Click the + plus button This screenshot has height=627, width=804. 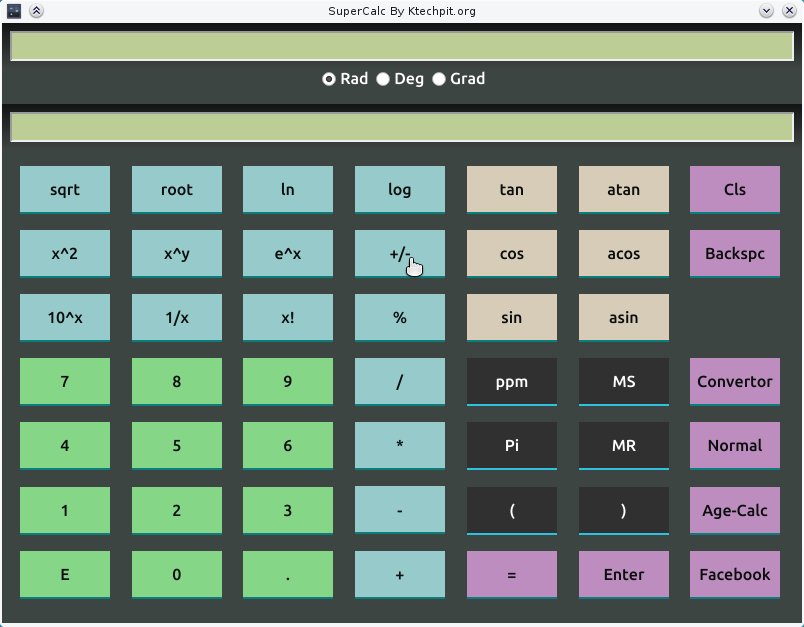400,575
